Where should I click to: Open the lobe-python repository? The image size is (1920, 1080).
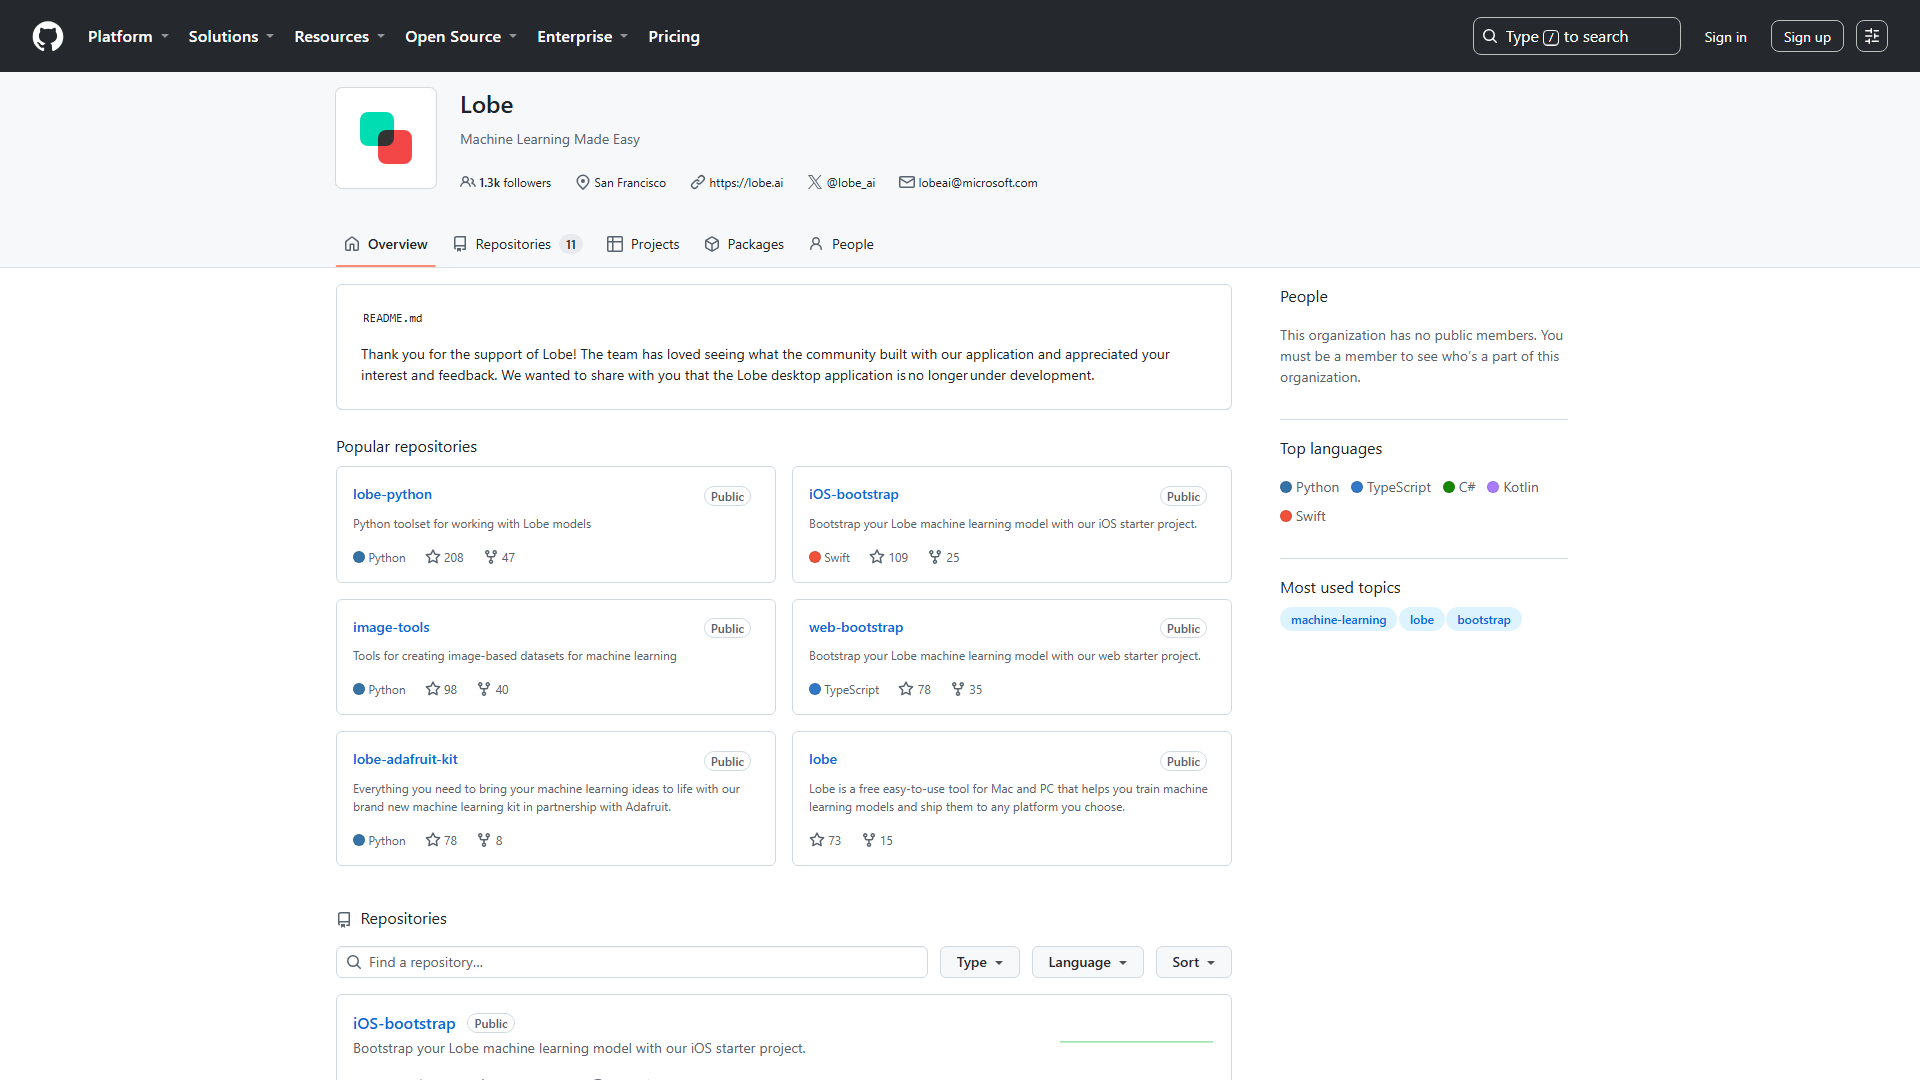[x=392, y=494]
